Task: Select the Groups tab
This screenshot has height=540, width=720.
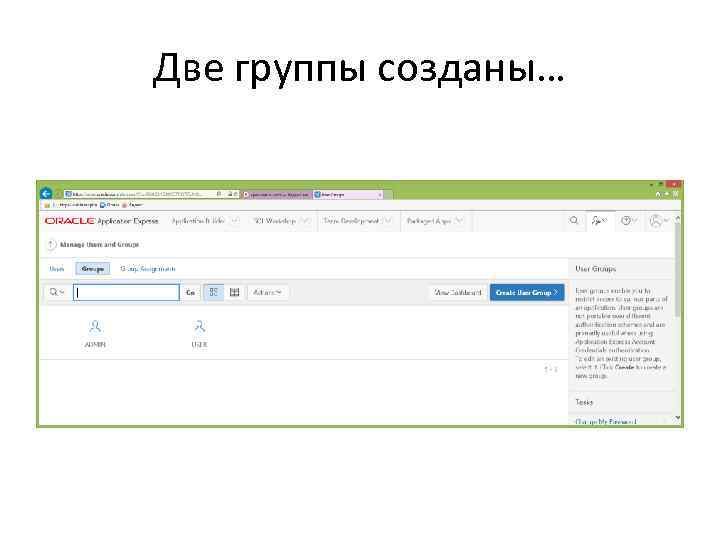Action: [93, 269]
